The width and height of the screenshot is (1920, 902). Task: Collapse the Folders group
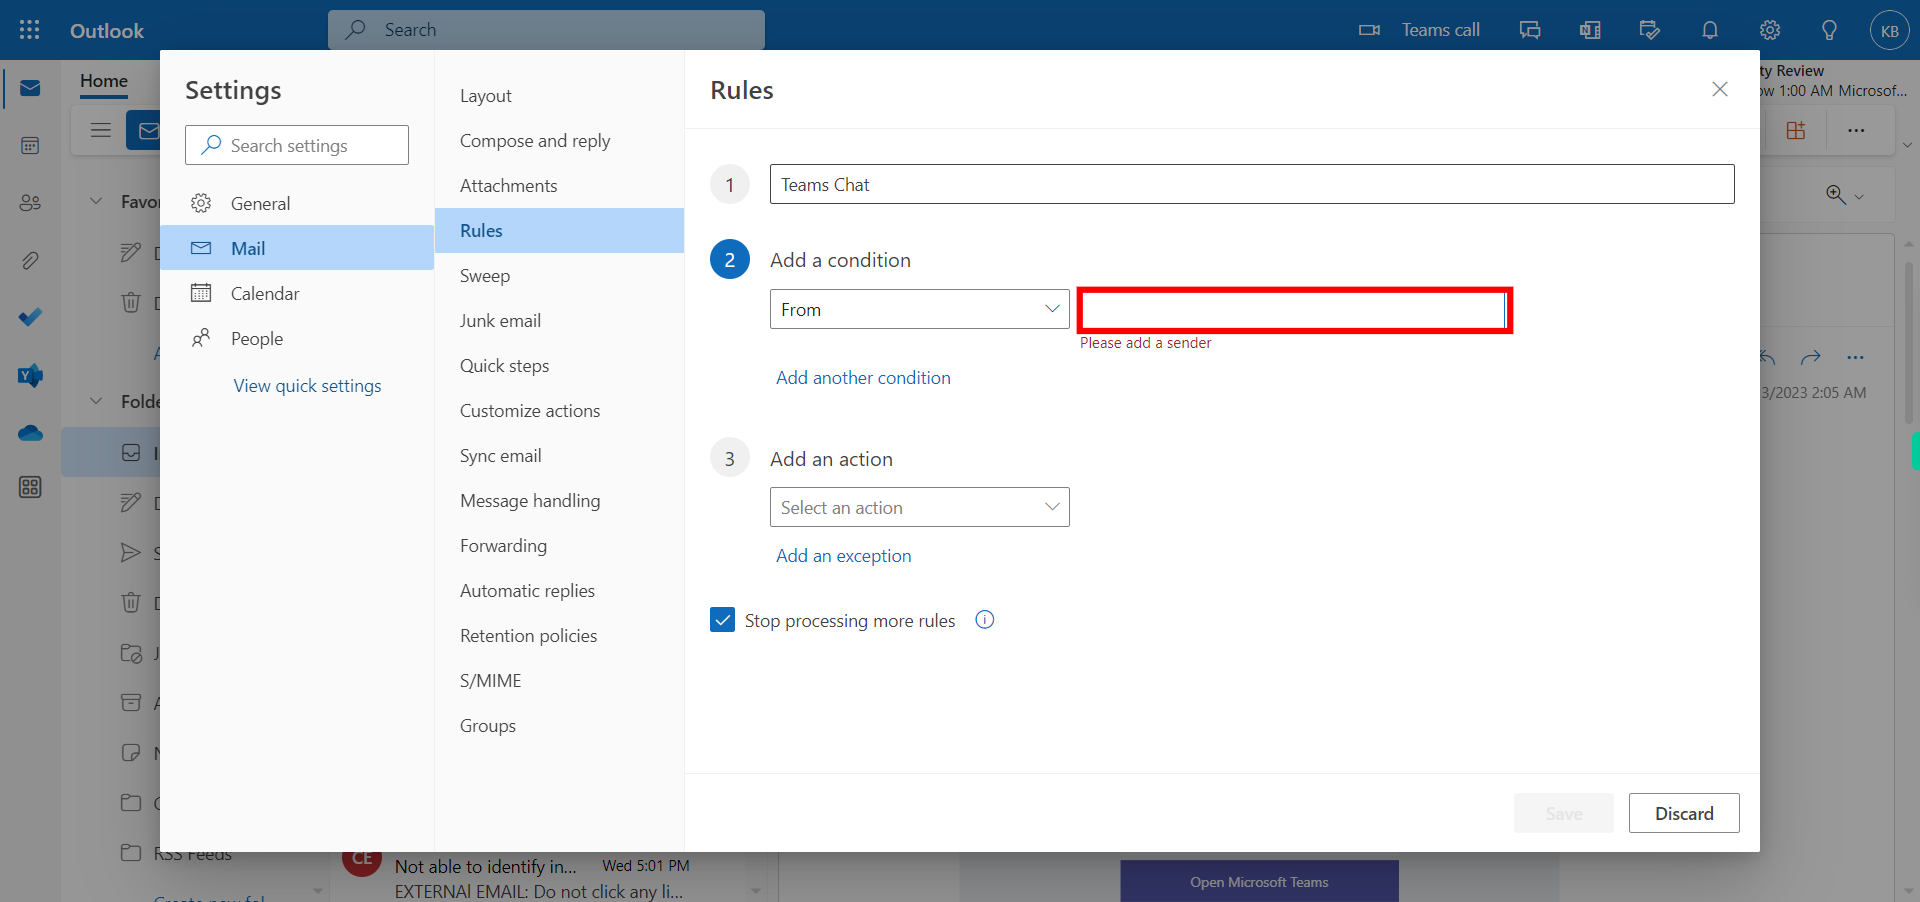(x=96, y=401)
